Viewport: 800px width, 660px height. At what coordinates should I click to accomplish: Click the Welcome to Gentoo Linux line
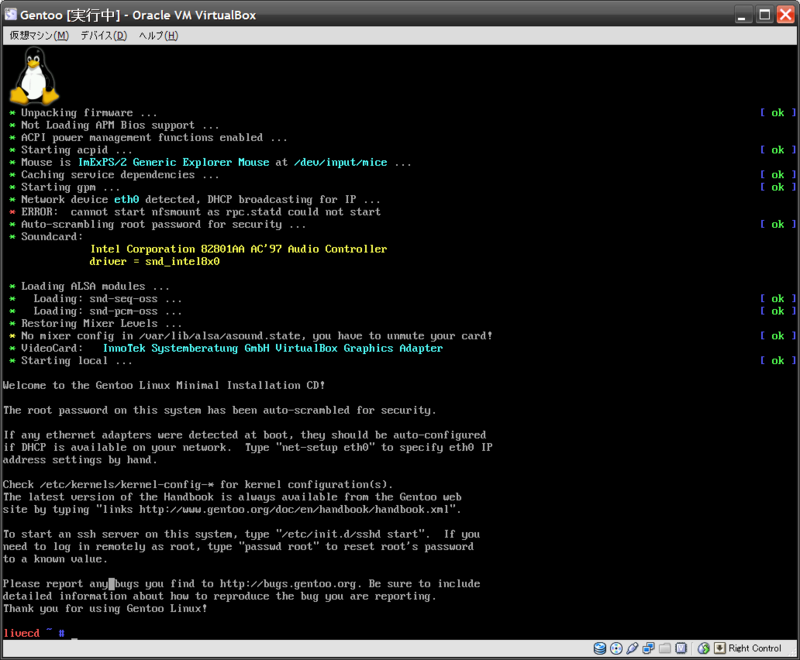(164, 385)
